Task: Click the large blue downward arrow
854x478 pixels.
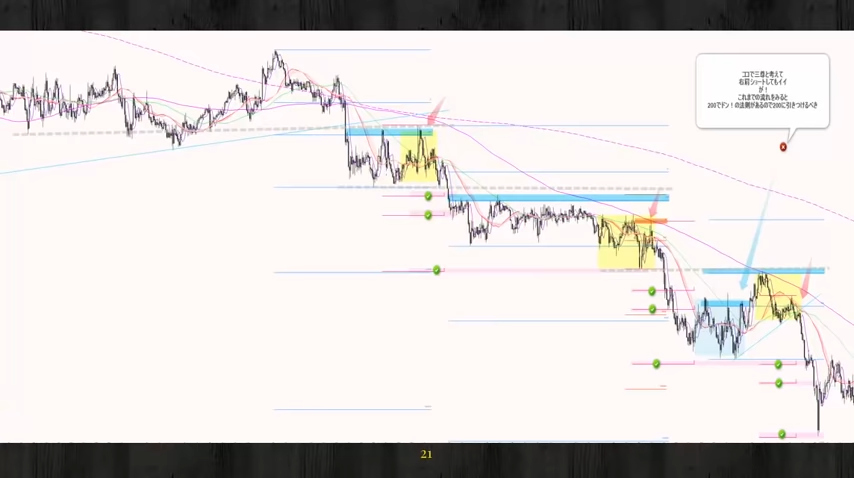Action: click(x=755, y=240)
